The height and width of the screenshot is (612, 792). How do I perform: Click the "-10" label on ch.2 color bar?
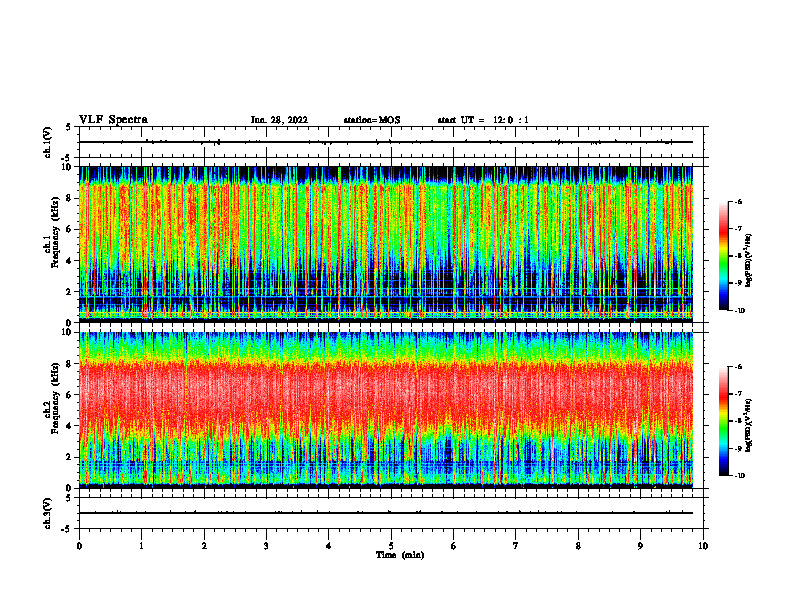[x=739, y=476]
